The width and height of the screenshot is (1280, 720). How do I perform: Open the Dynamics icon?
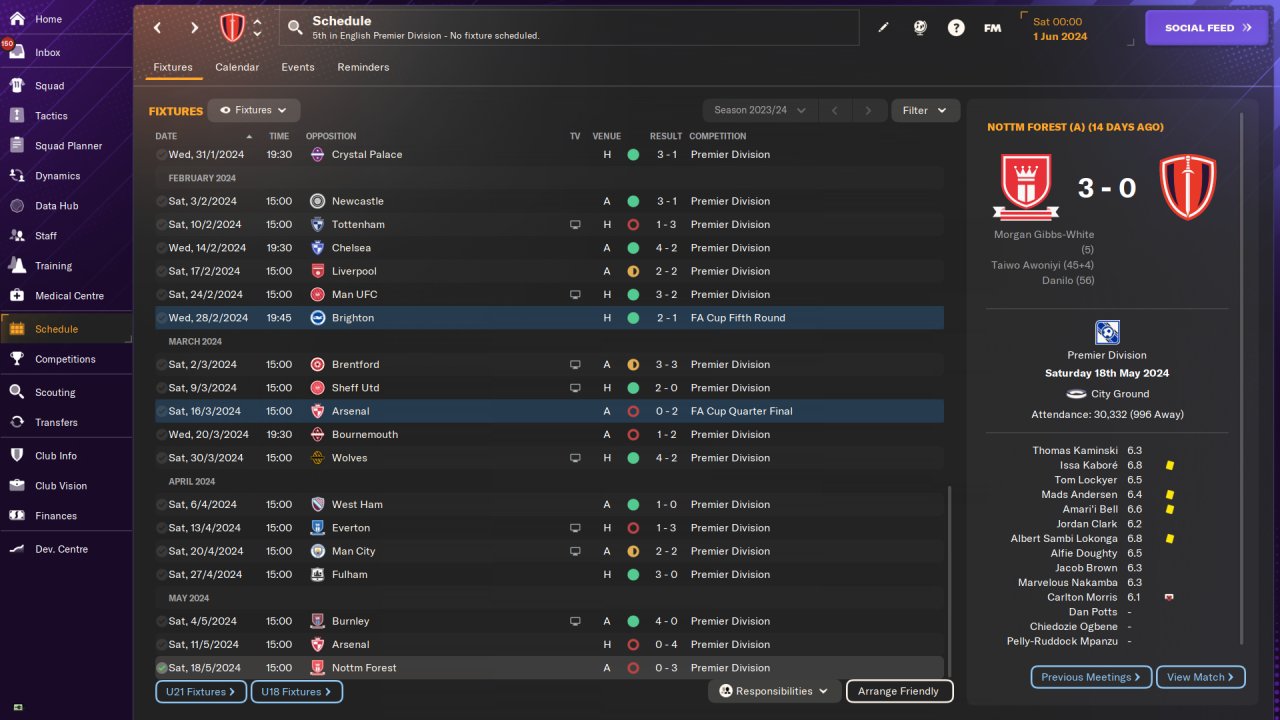[x=17, y=176]
